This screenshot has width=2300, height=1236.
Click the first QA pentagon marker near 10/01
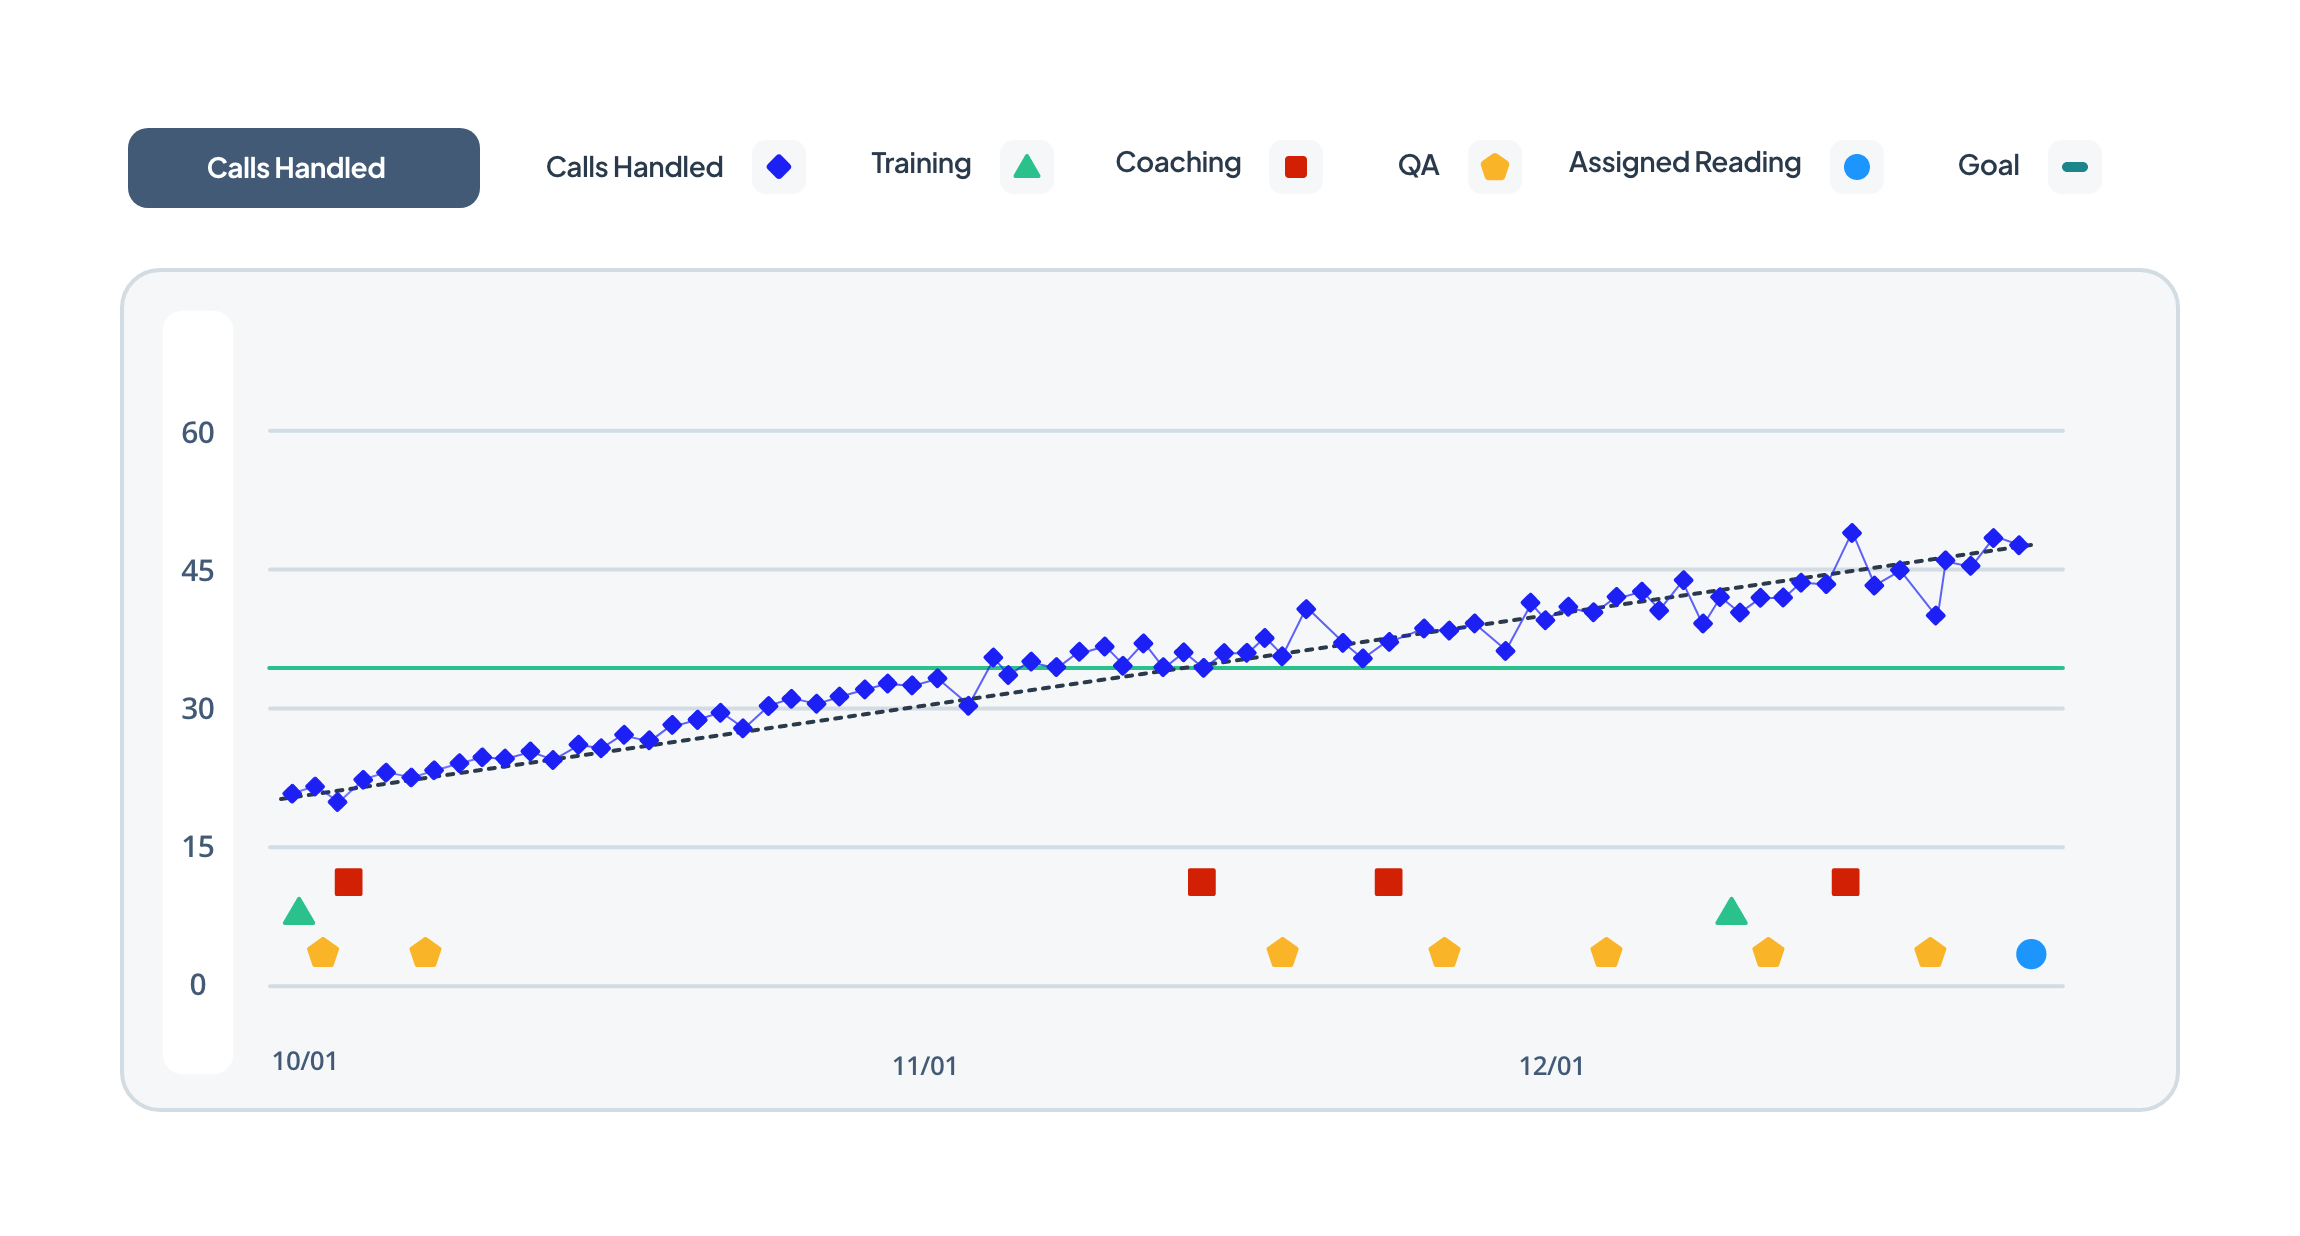click(x=323, y=953)
